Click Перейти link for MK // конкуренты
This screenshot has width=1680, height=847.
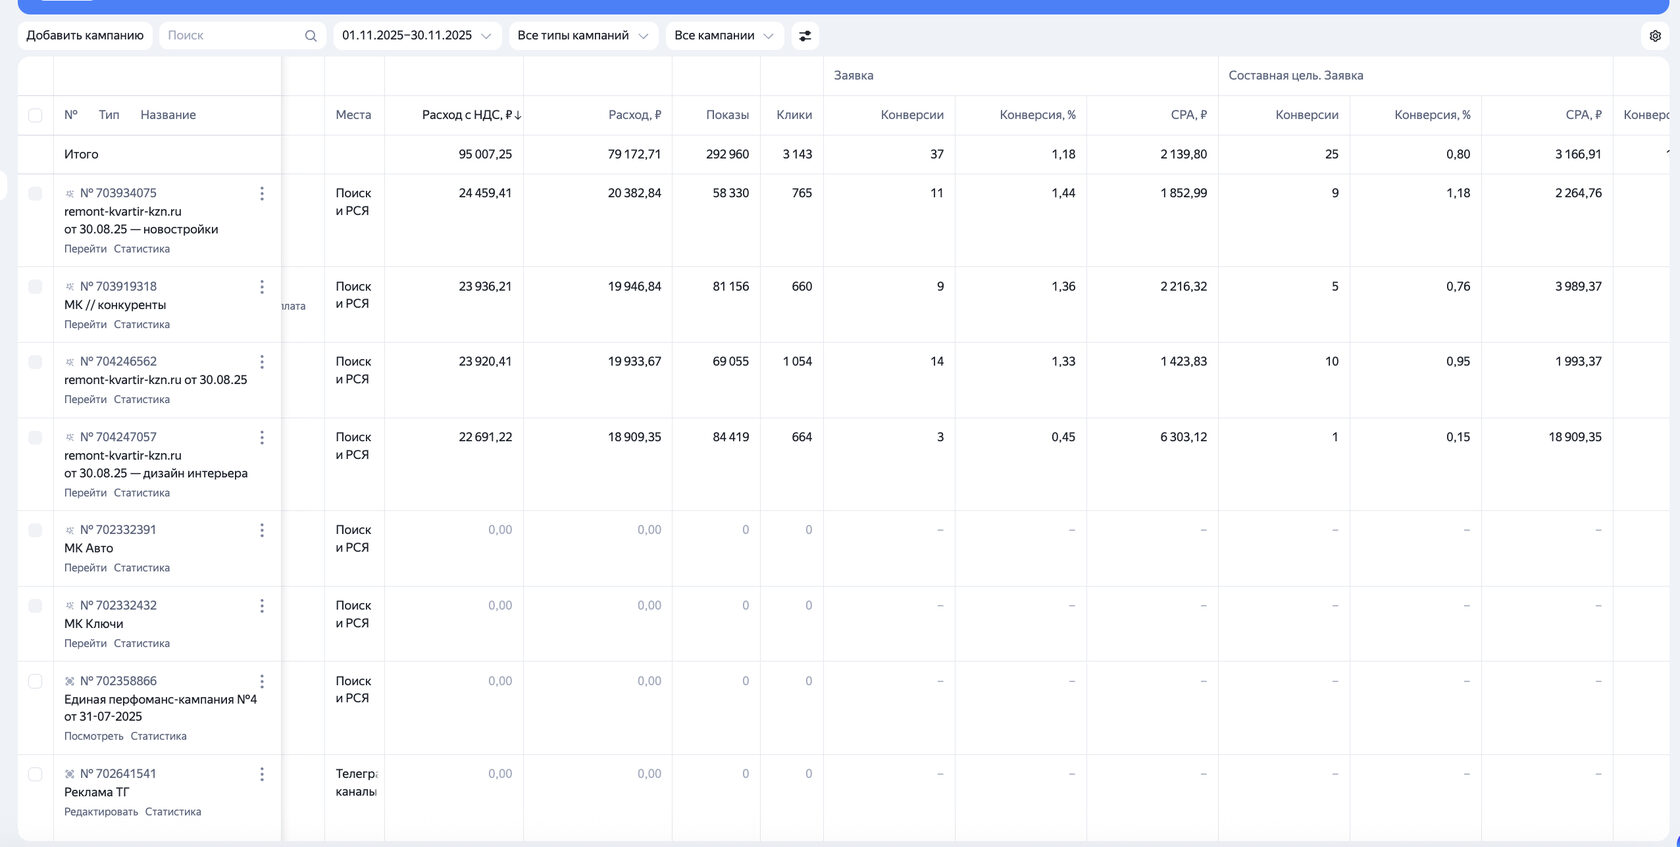[85, 325]
